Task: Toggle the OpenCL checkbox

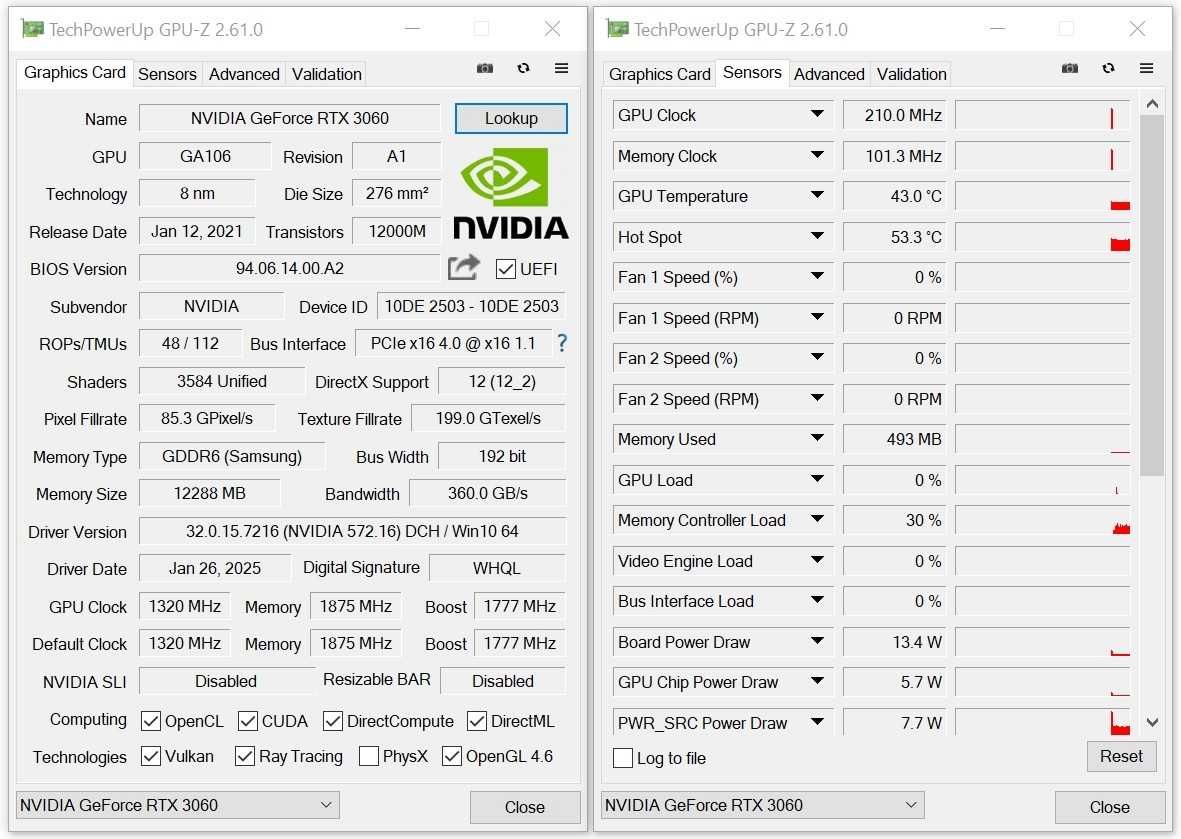Action: (151, 722)
